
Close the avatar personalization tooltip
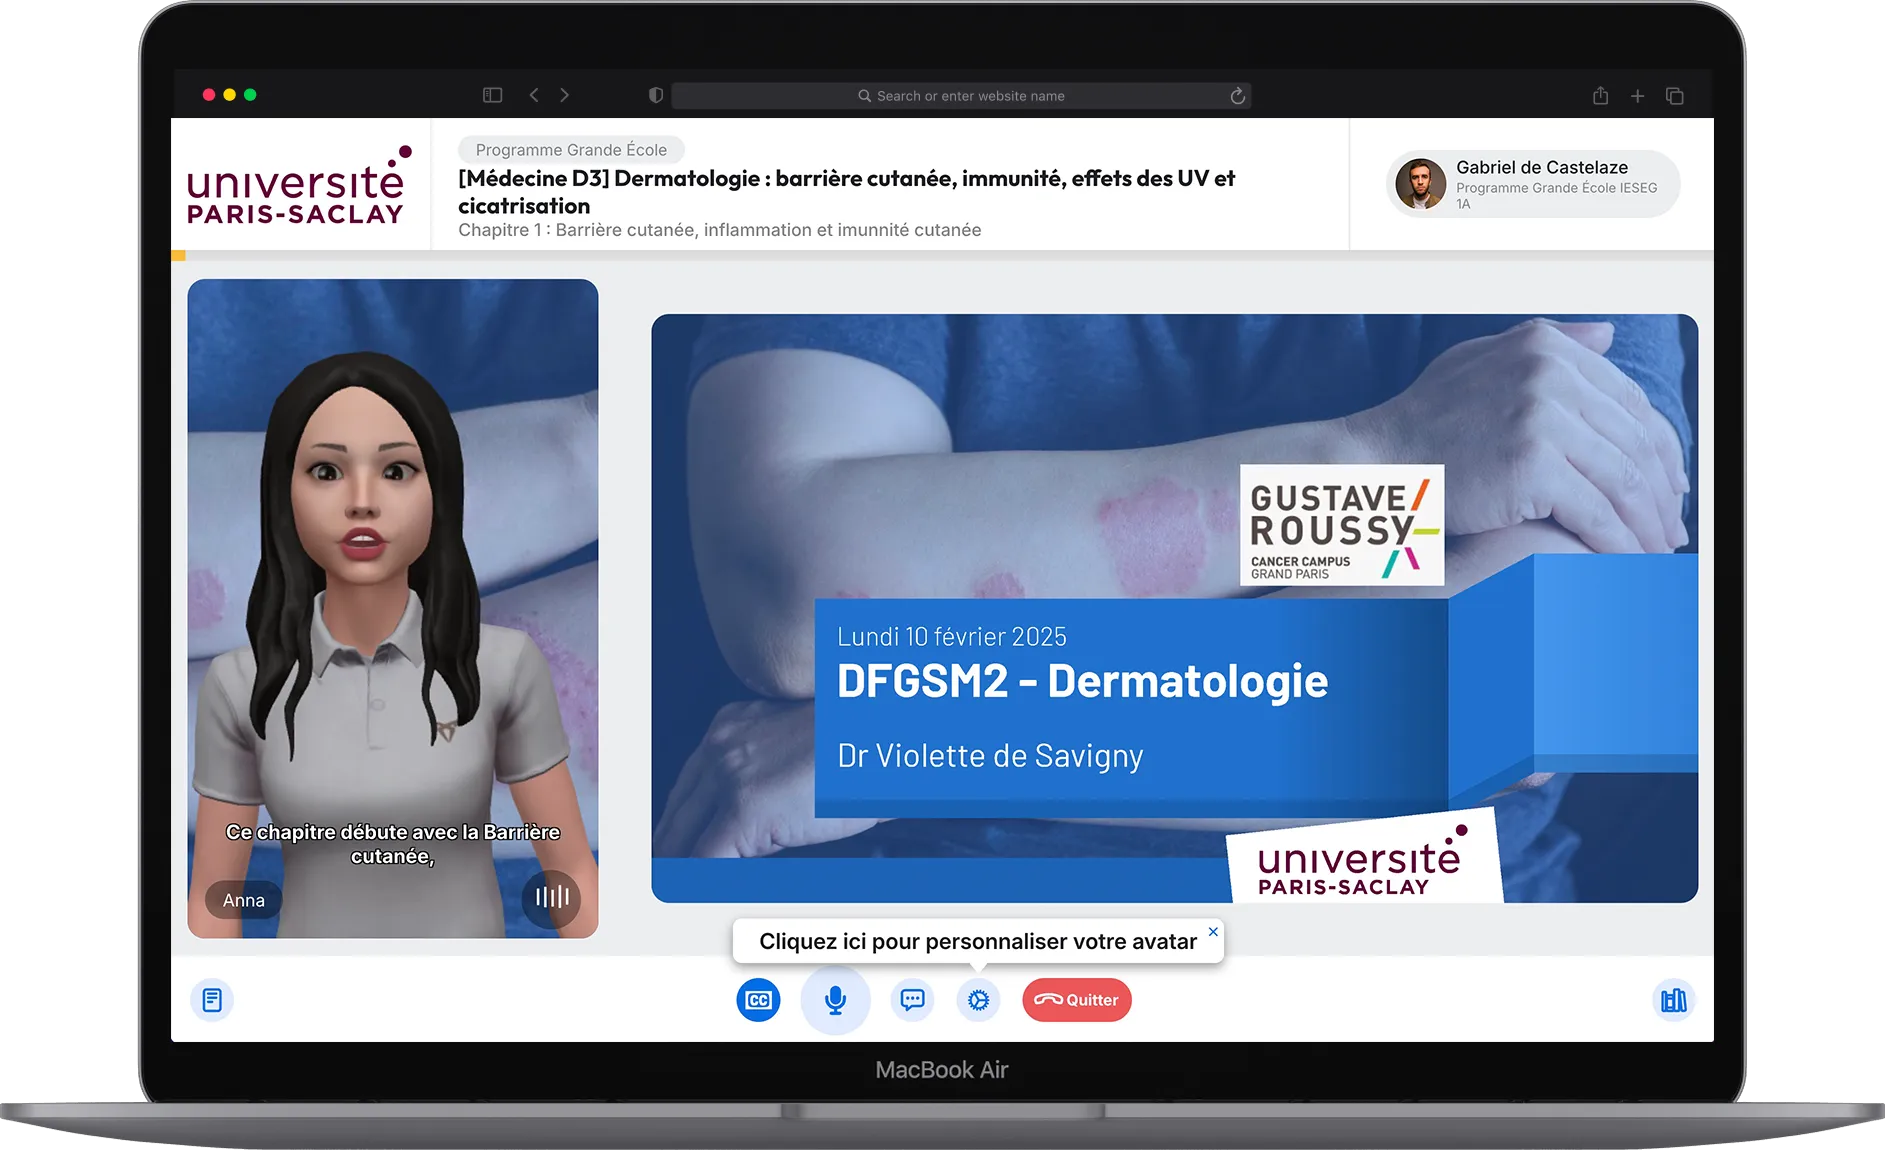1213,931
